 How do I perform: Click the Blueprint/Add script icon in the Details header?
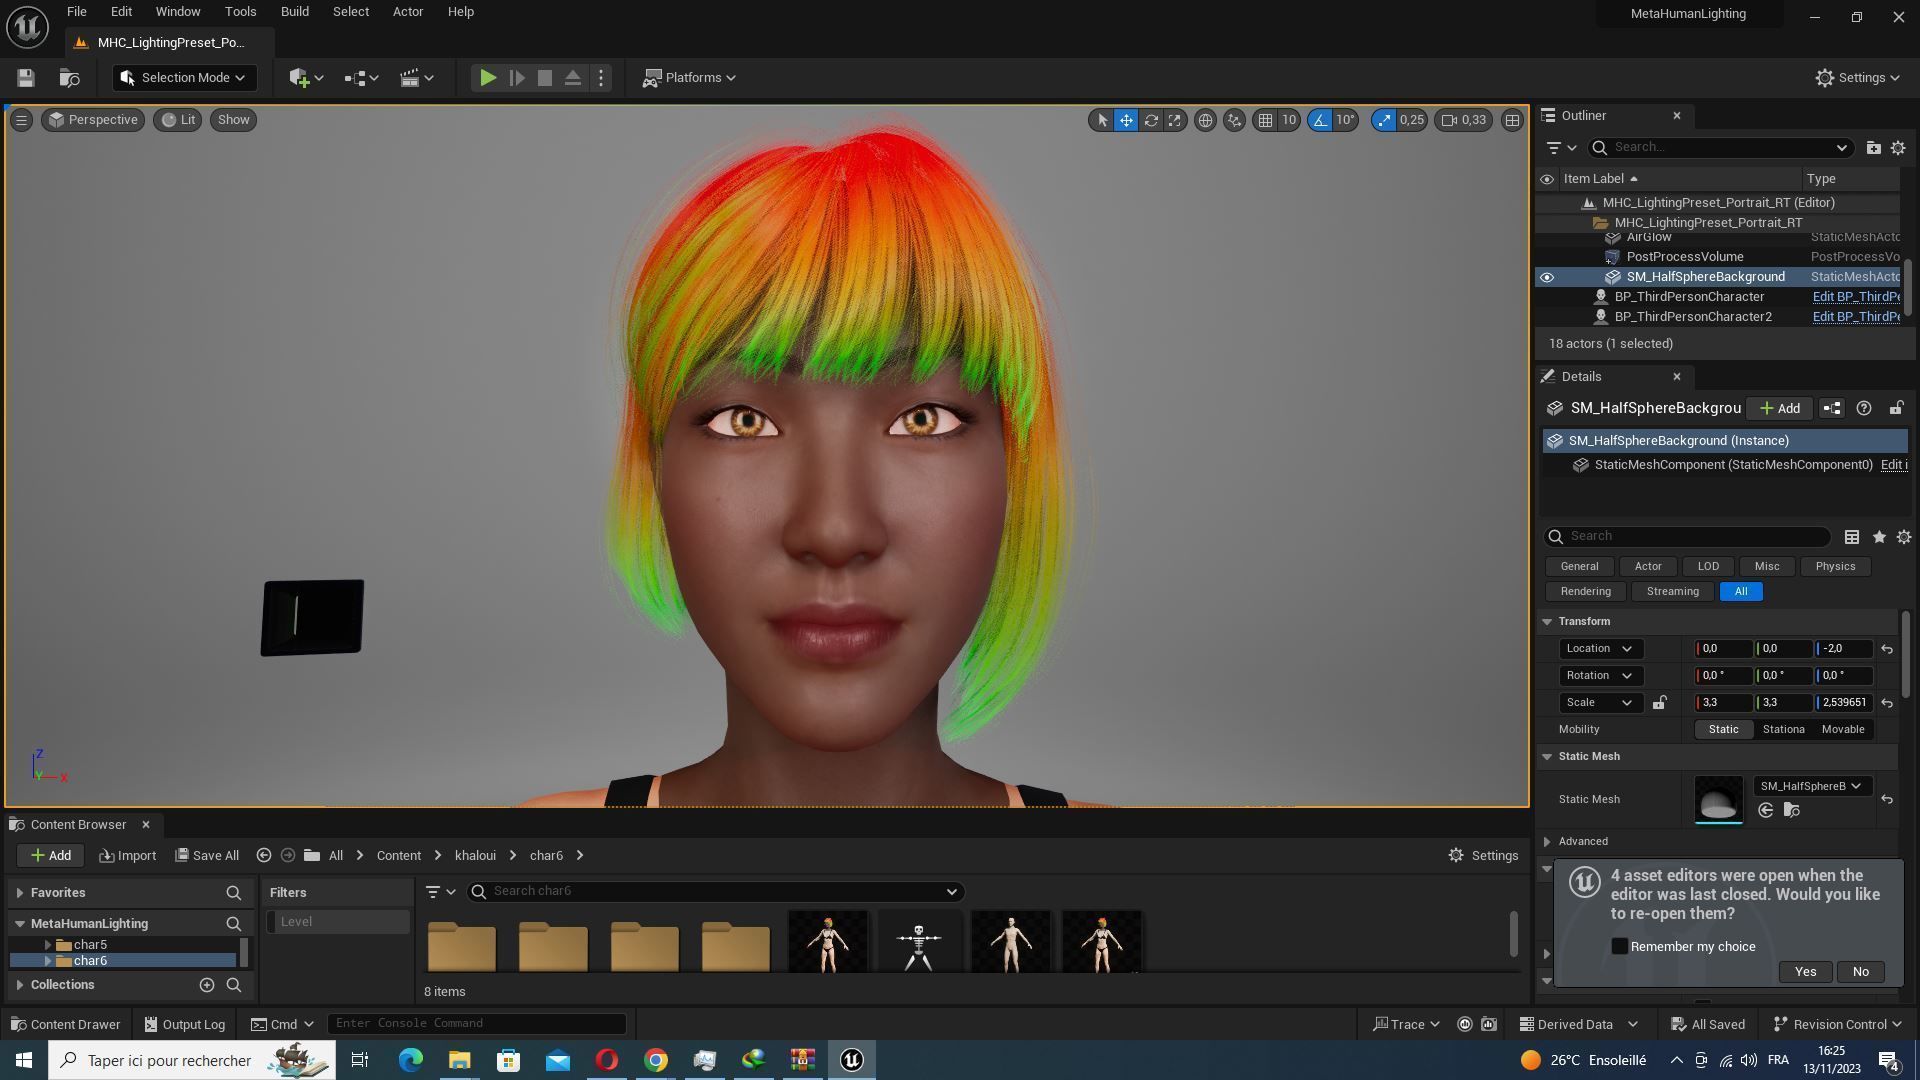click(x=1832, y=408)
